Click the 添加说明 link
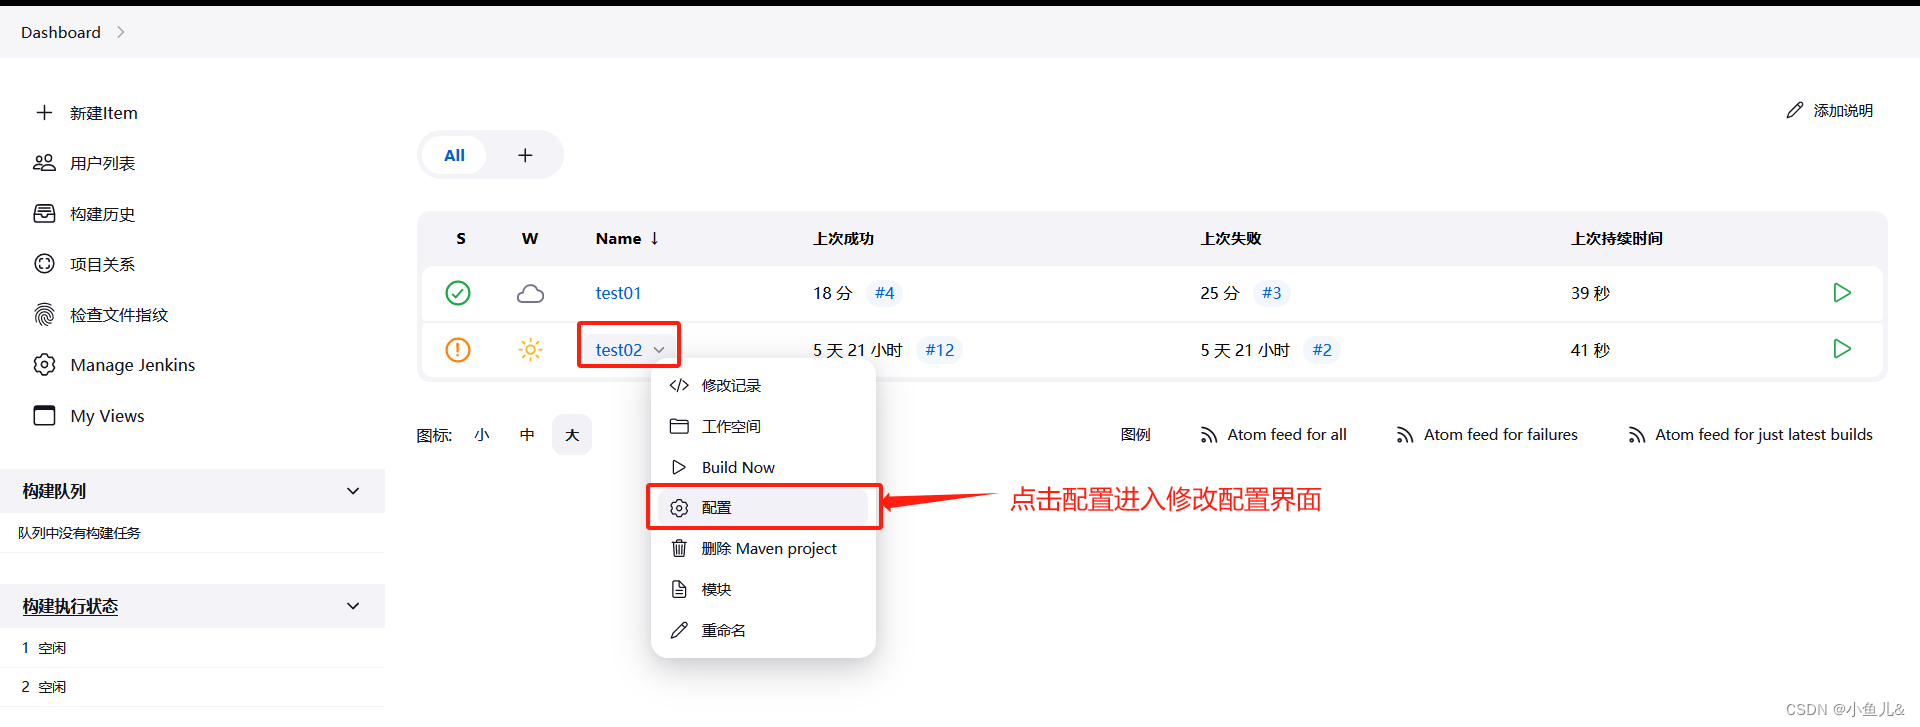1920x727 pixels. pos(1830,110)
